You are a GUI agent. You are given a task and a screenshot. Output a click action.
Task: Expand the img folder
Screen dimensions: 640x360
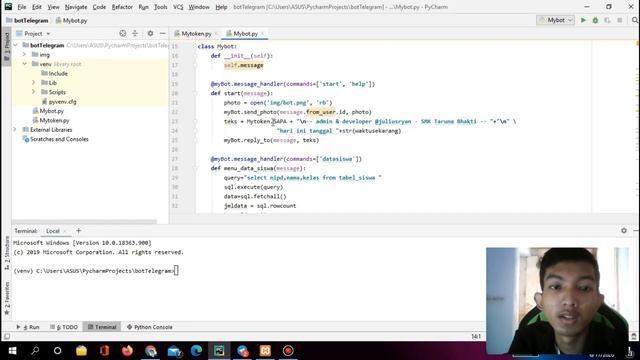coord(24,55)
